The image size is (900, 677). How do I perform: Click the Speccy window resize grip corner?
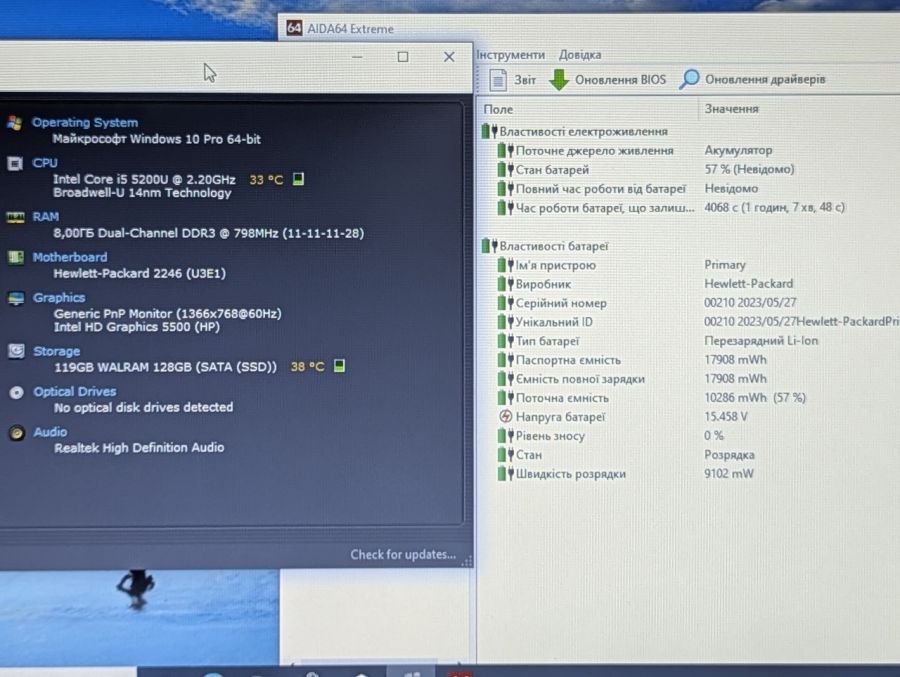(x=467, y=562)
